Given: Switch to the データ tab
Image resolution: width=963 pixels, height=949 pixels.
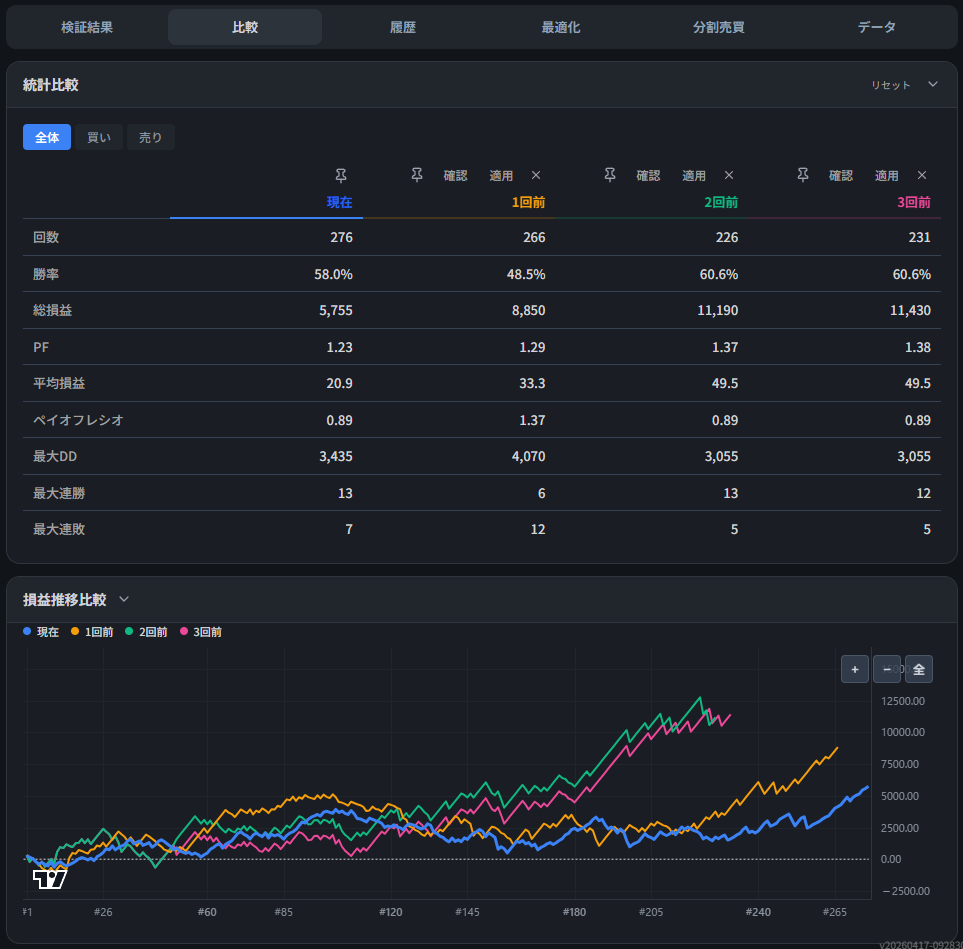Looking at the screenshot, I should tap(876, 27).
